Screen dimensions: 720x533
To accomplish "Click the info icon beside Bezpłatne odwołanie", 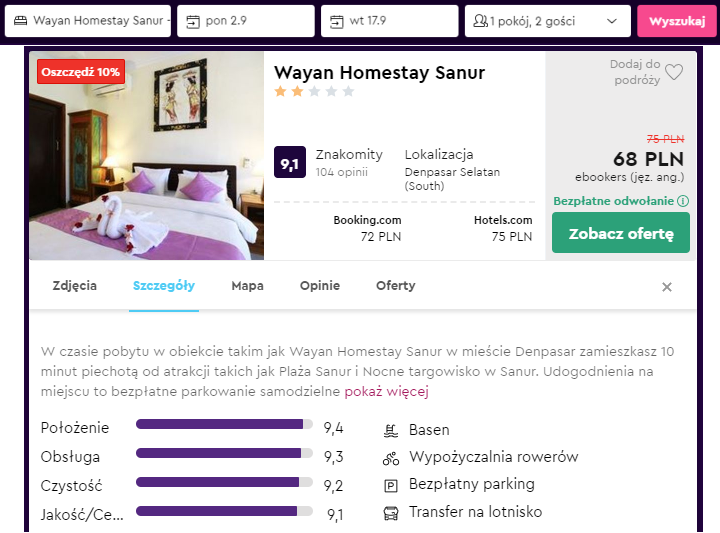I will (683, 201).
